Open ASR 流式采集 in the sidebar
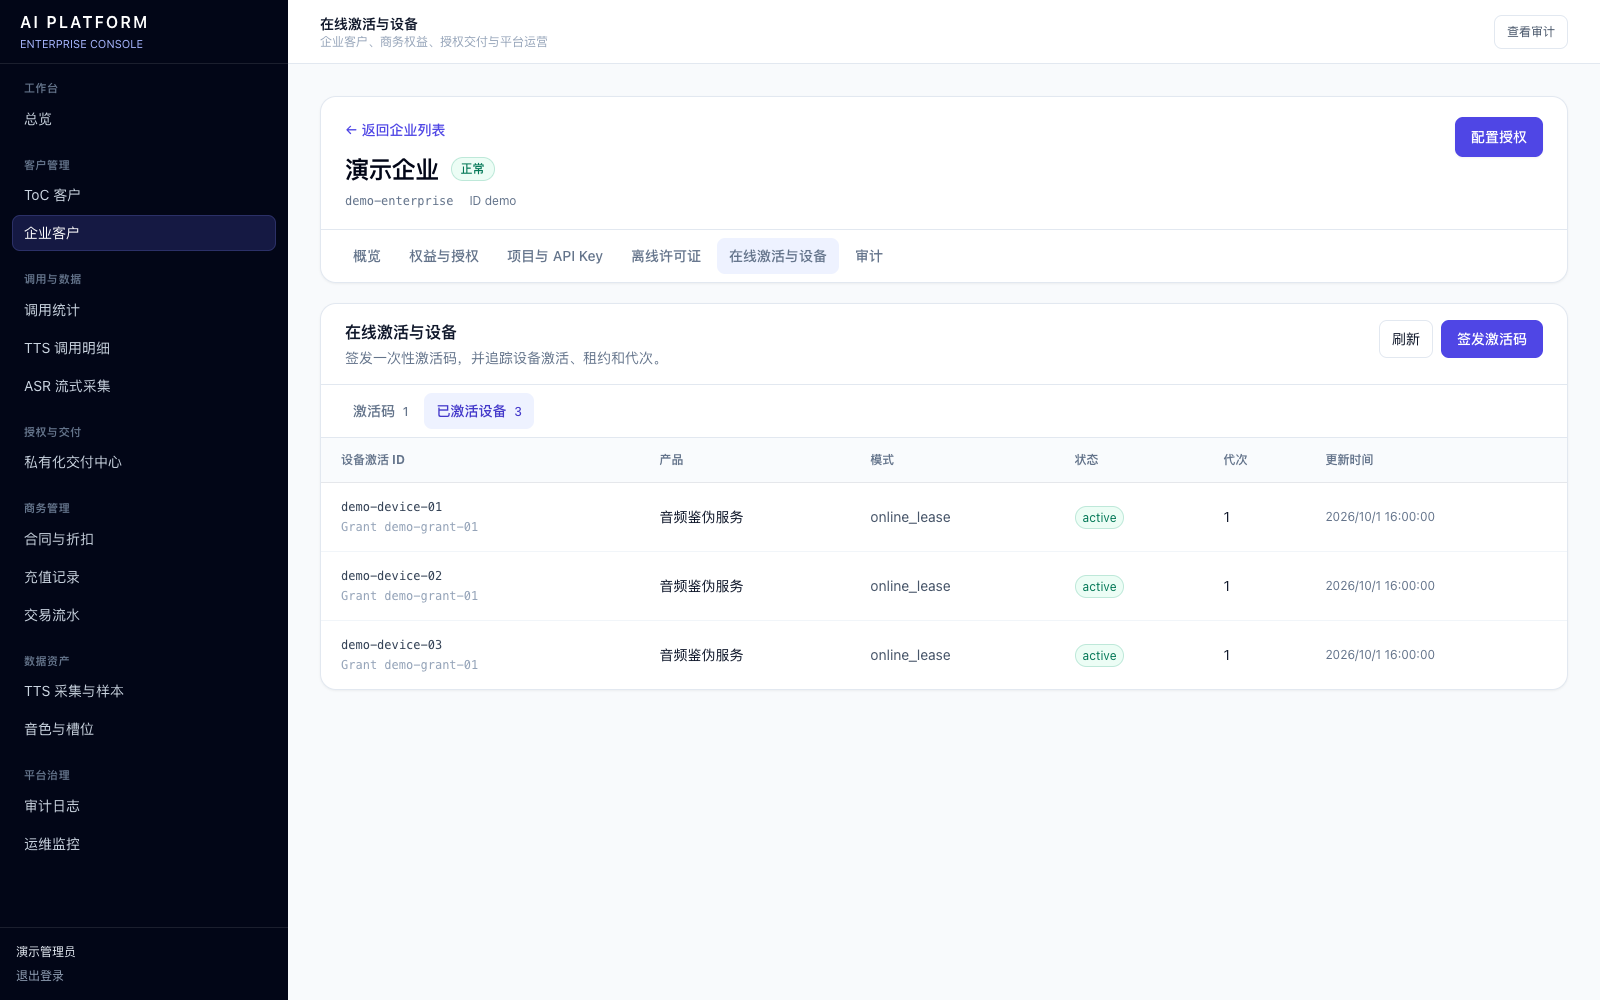Image resolution: width=1600 pixels, height=1000 pixels. pyautogui.click(x=144, y=386)
